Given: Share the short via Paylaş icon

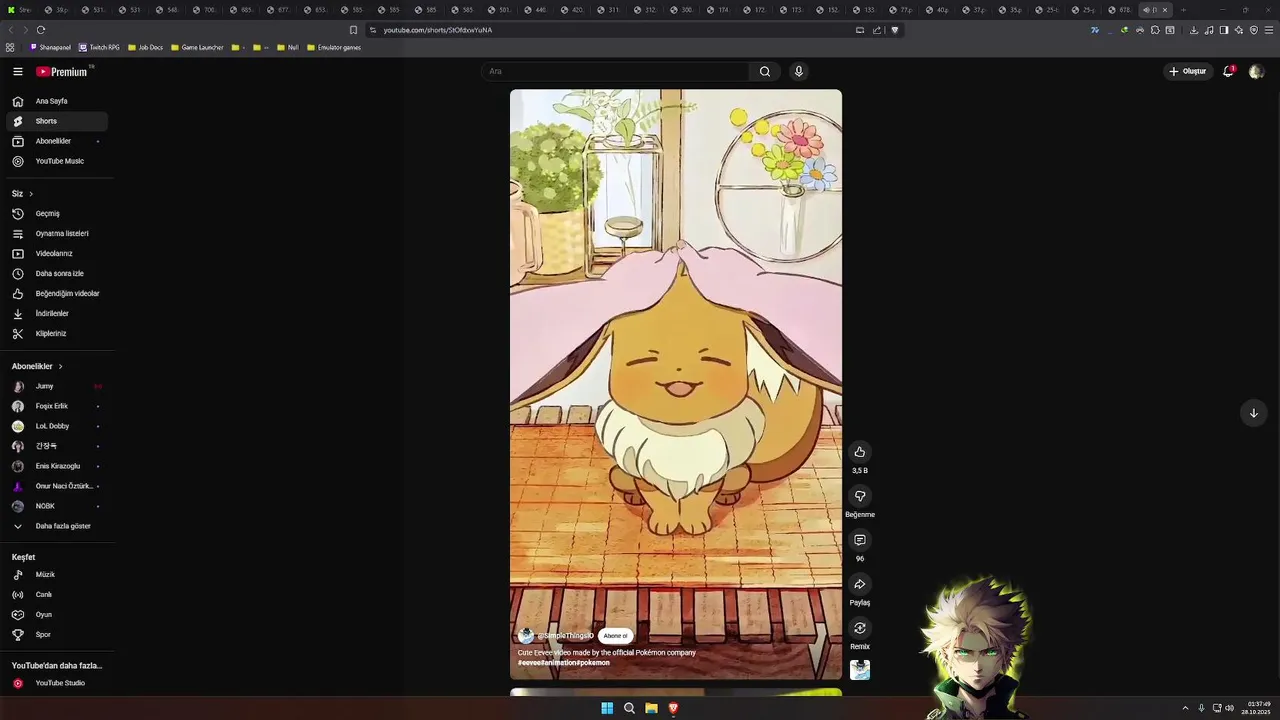Looking at the screenshot, I should pyautogui.click(x=859, y=584).
